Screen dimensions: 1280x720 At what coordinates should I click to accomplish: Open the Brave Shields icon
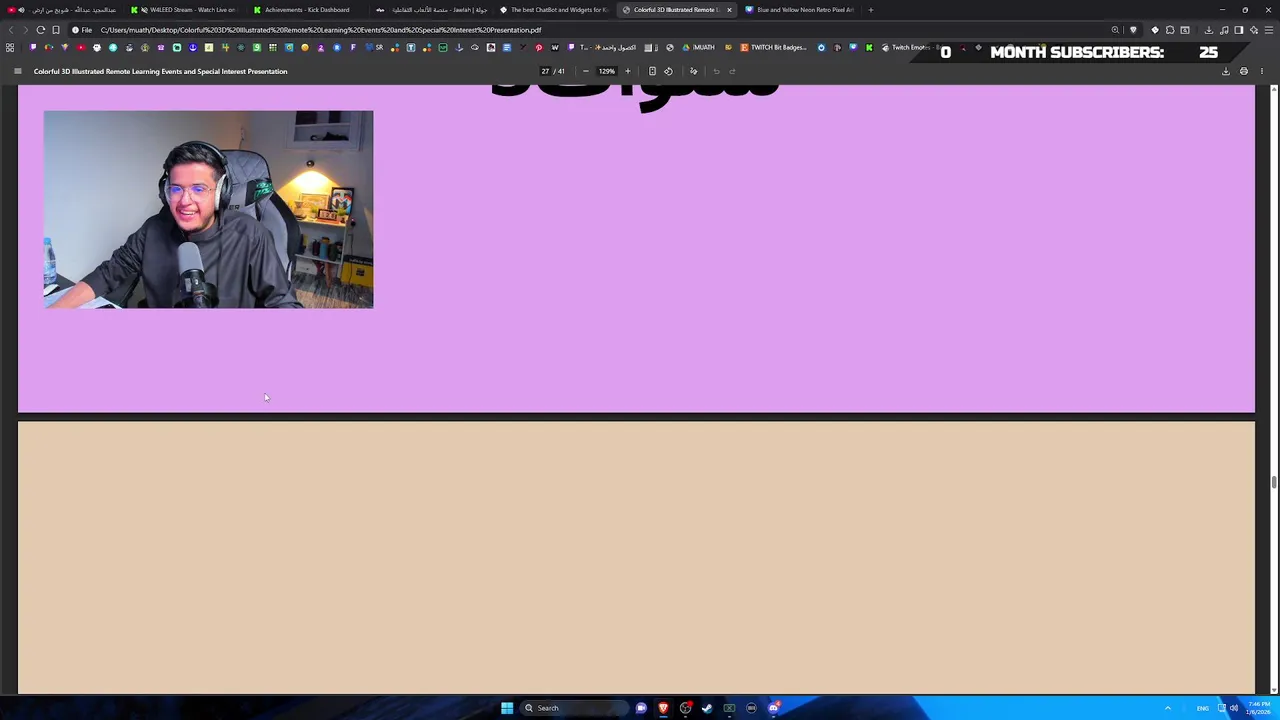point(1133,30)
